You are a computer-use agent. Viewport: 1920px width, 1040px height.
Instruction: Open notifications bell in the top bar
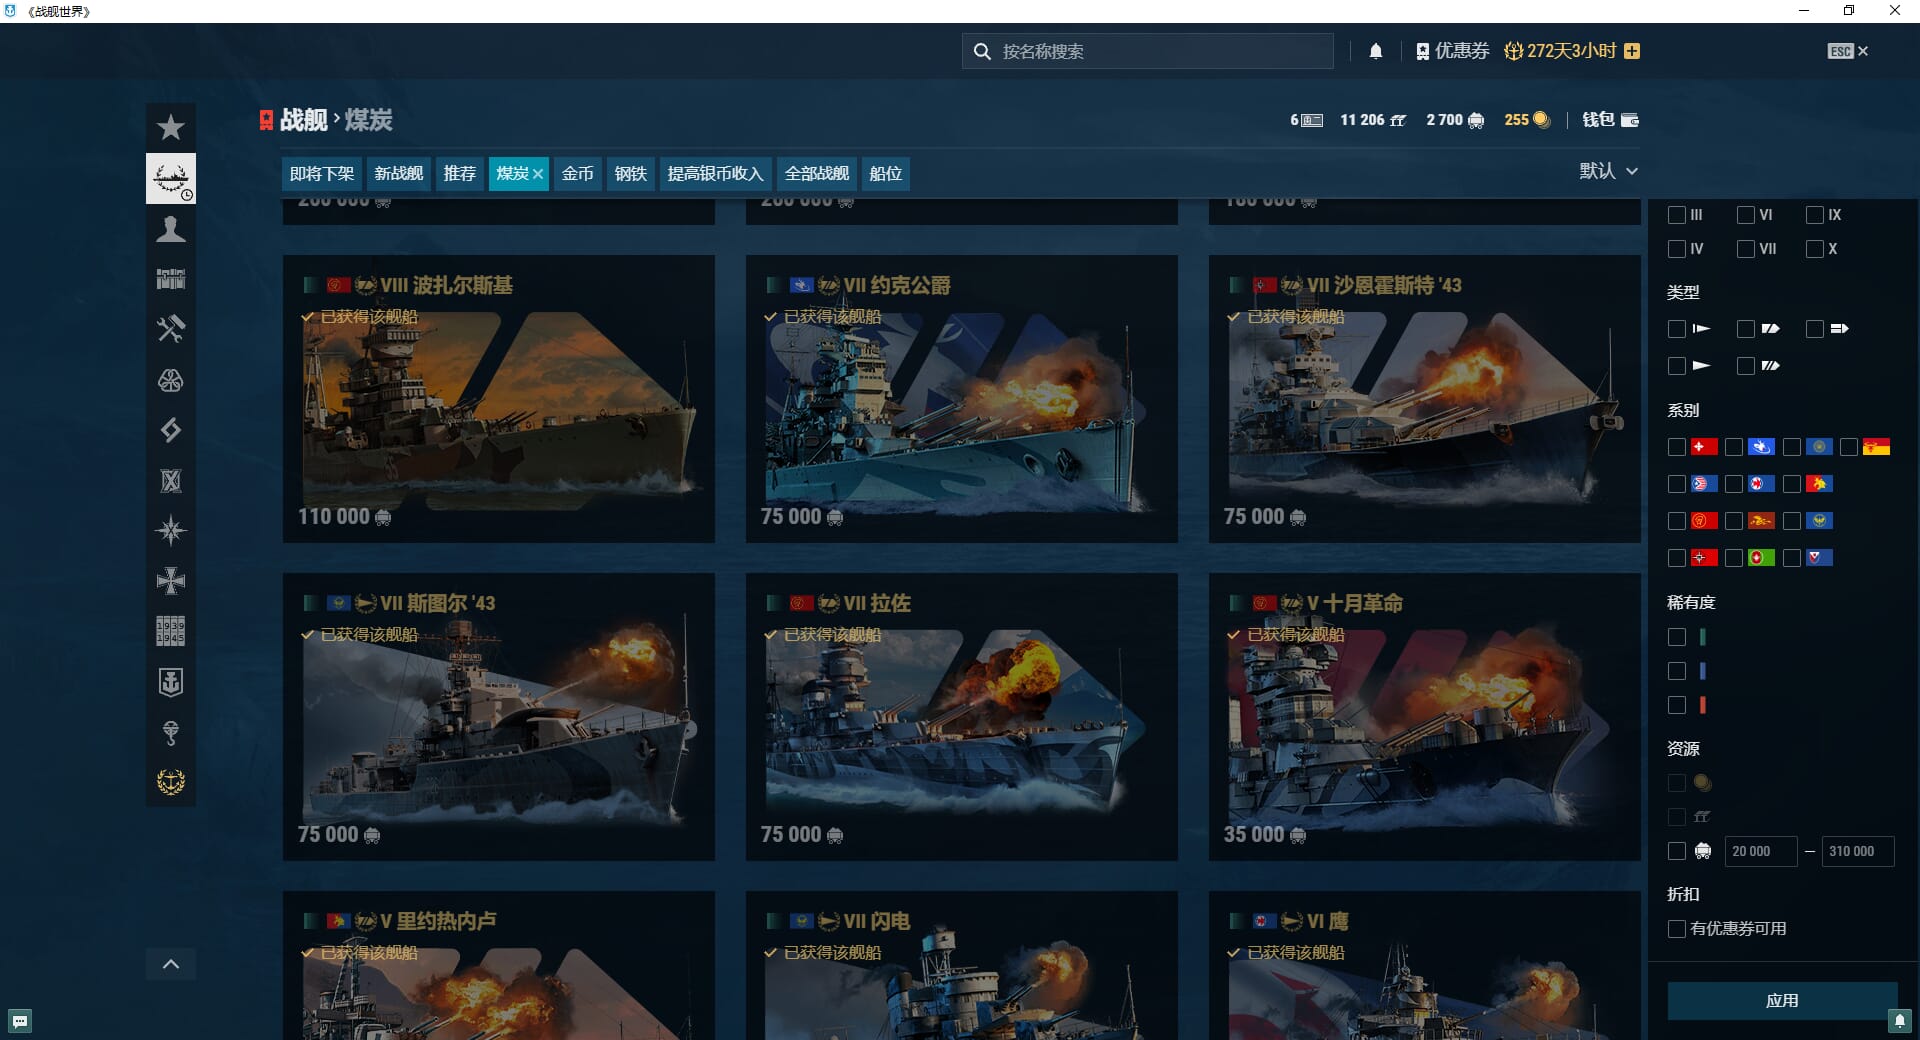[x=1376, y=51]
